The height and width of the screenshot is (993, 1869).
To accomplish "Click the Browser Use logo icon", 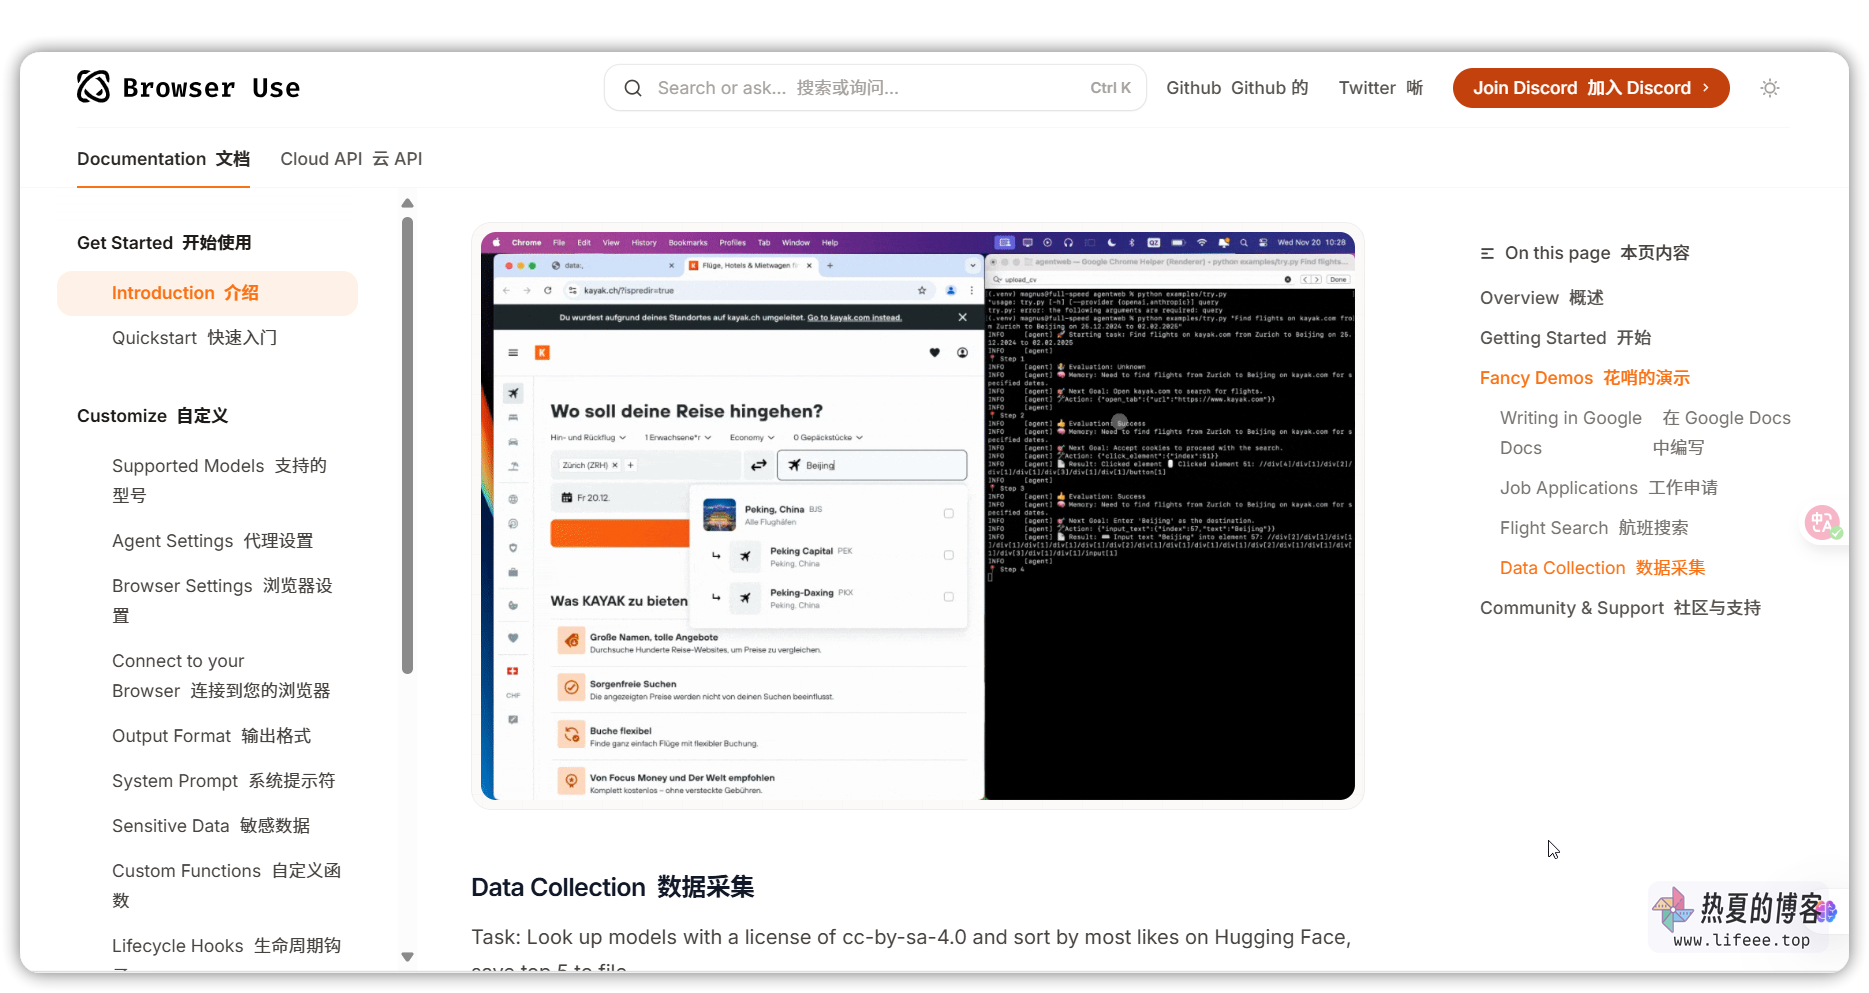I will click(x=94, y=87).
